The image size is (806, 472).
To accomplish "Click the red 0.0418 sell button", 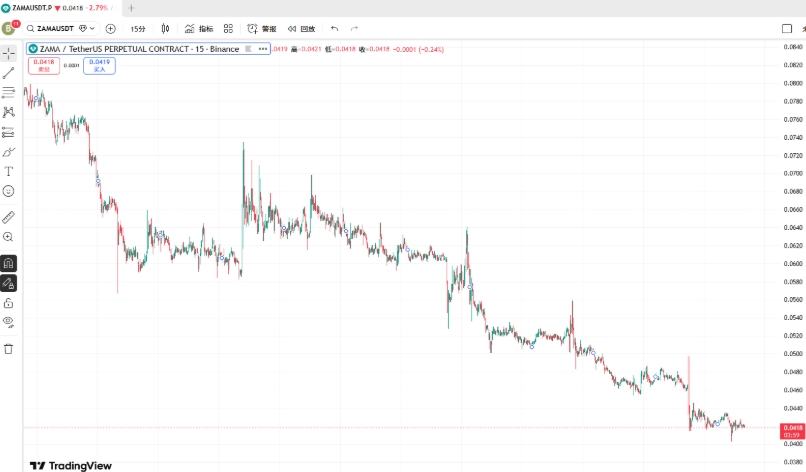I will pyautogui.click(x=43, y=66).
